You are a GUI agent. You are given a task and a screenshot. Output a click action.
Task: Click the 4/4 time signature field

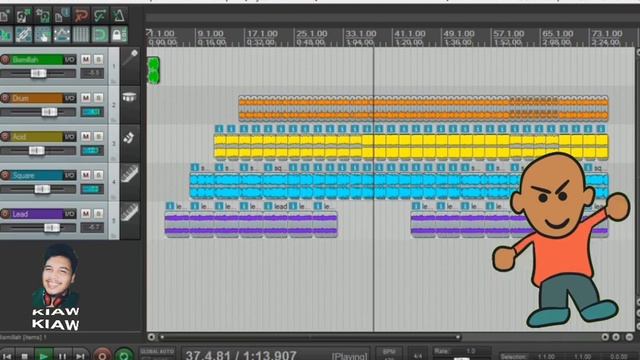(418, 356)
